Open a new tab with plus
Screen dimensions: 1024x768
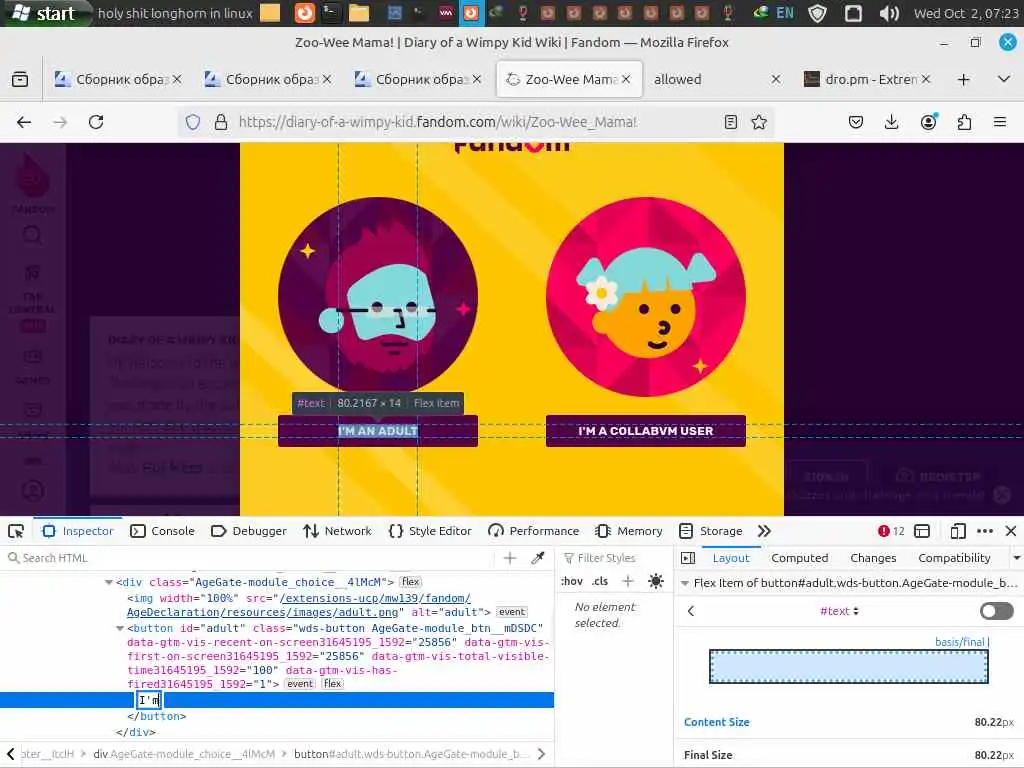click(963, 80)
